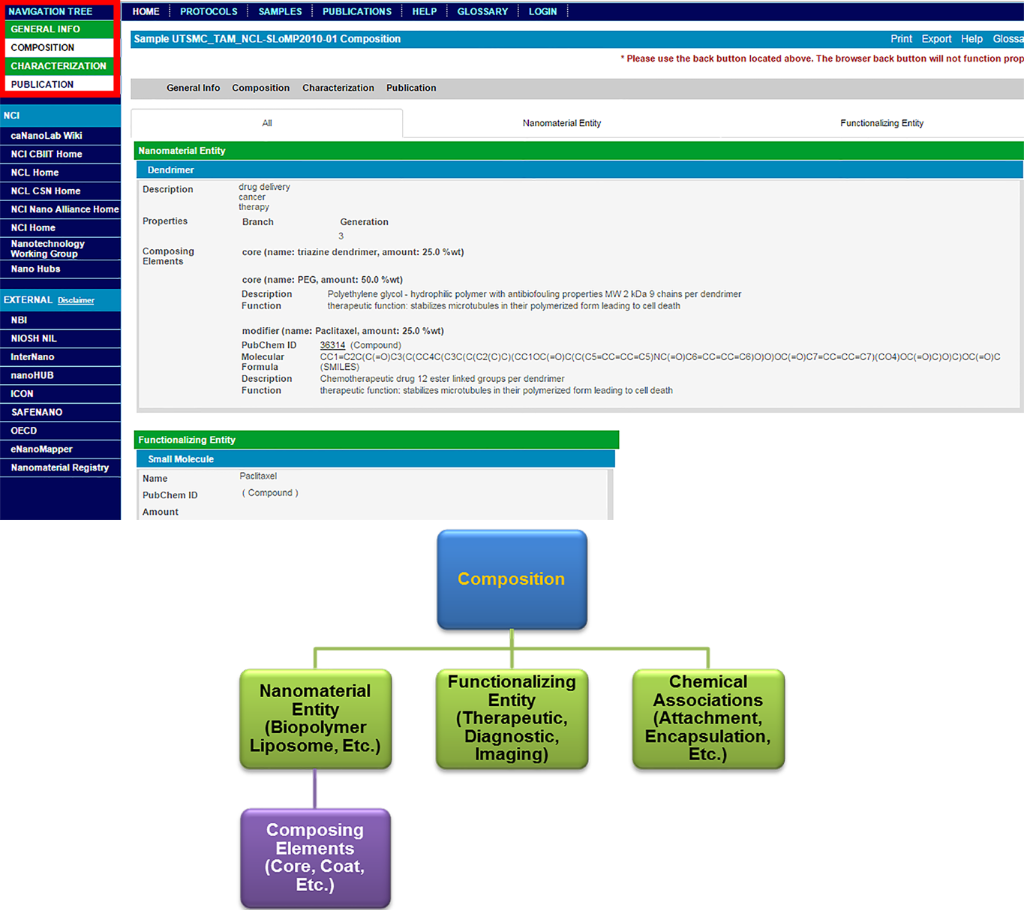The width and height of the screenshot is (1024, 911).
Task: Click the blue Composition diagram box
Action: pos(511,579)
